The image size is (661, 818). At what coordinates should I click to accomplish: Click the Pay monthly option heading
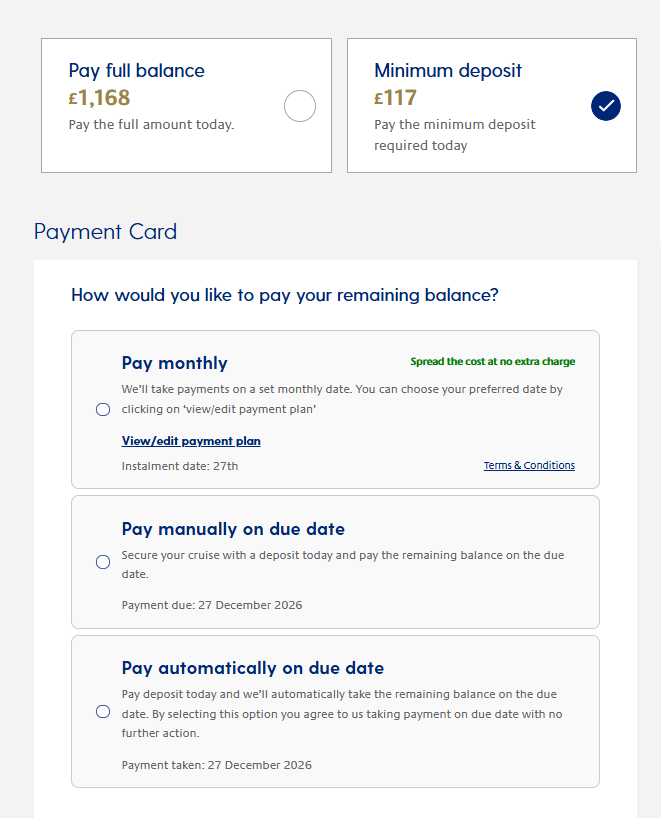[175, 363]
